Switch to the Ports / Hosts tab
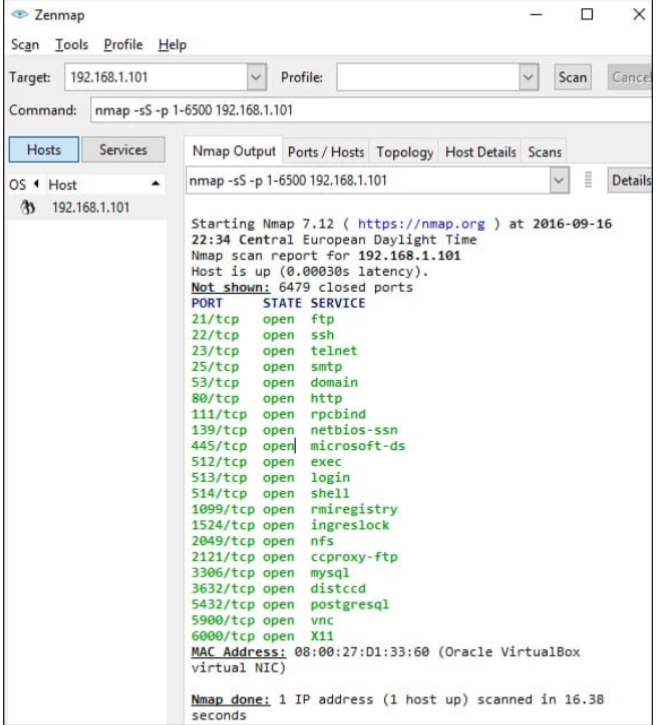 [x=325, y=152]
